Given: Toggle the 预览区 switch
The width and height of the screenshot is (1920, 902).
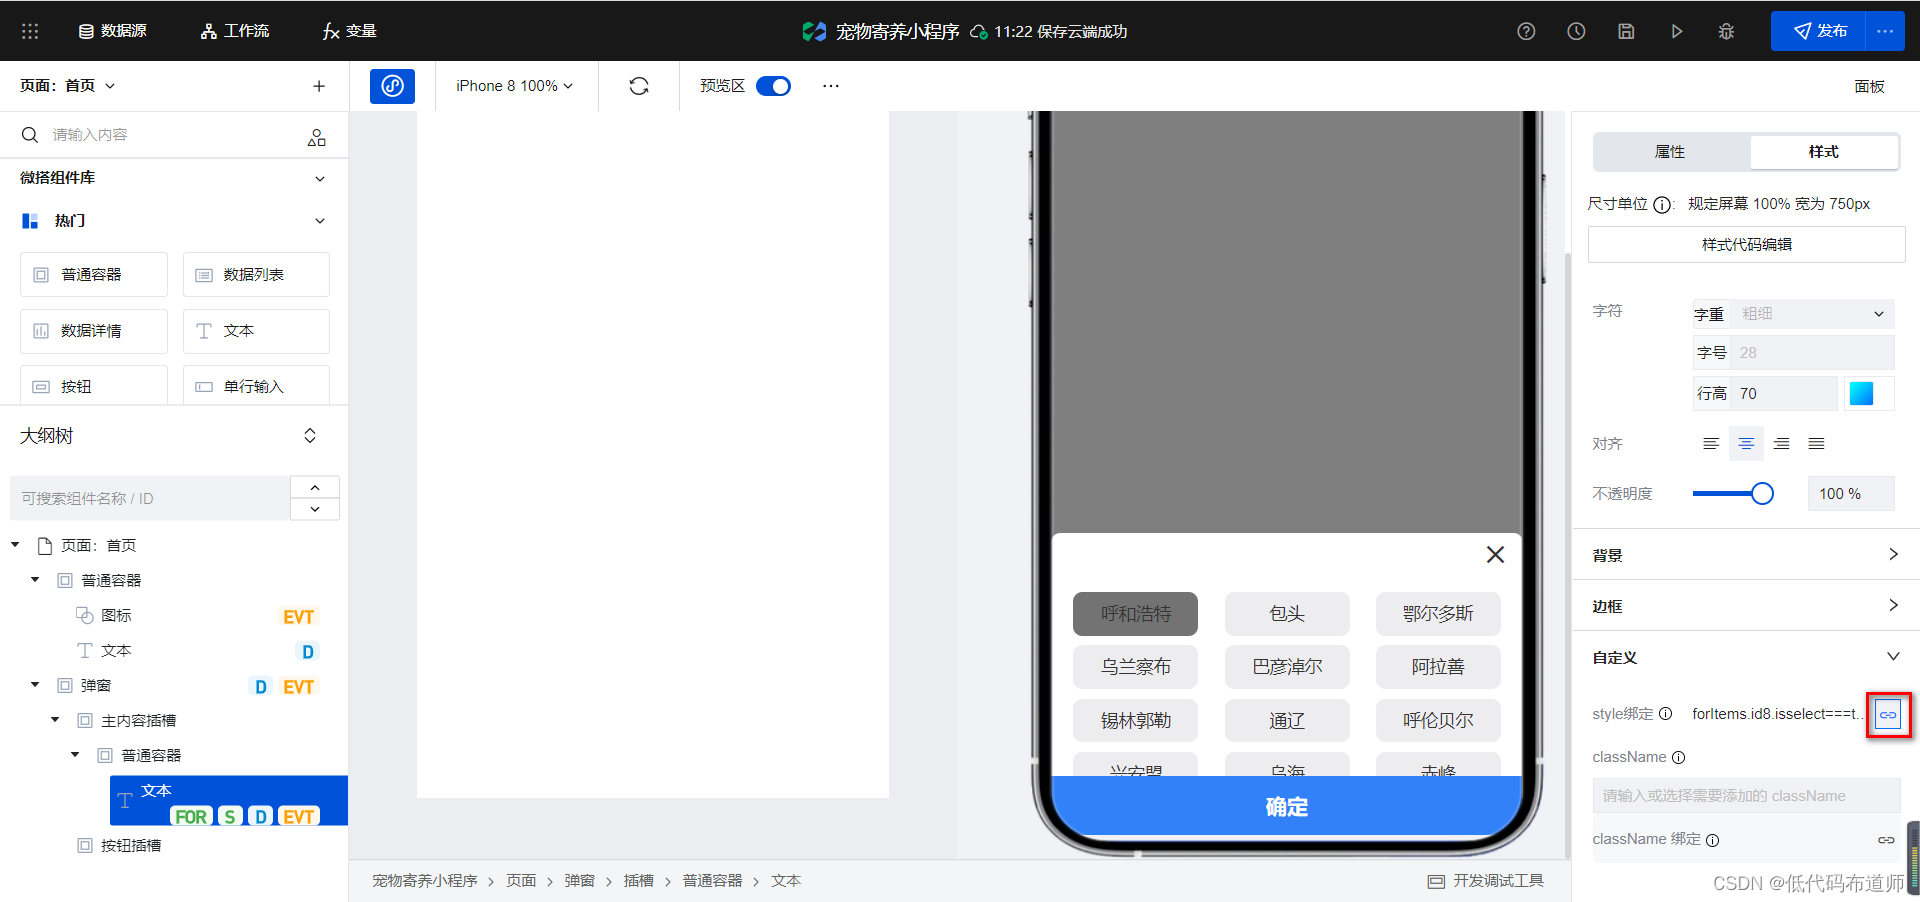Looking at the screenshot, I should (x=773, y=86).
